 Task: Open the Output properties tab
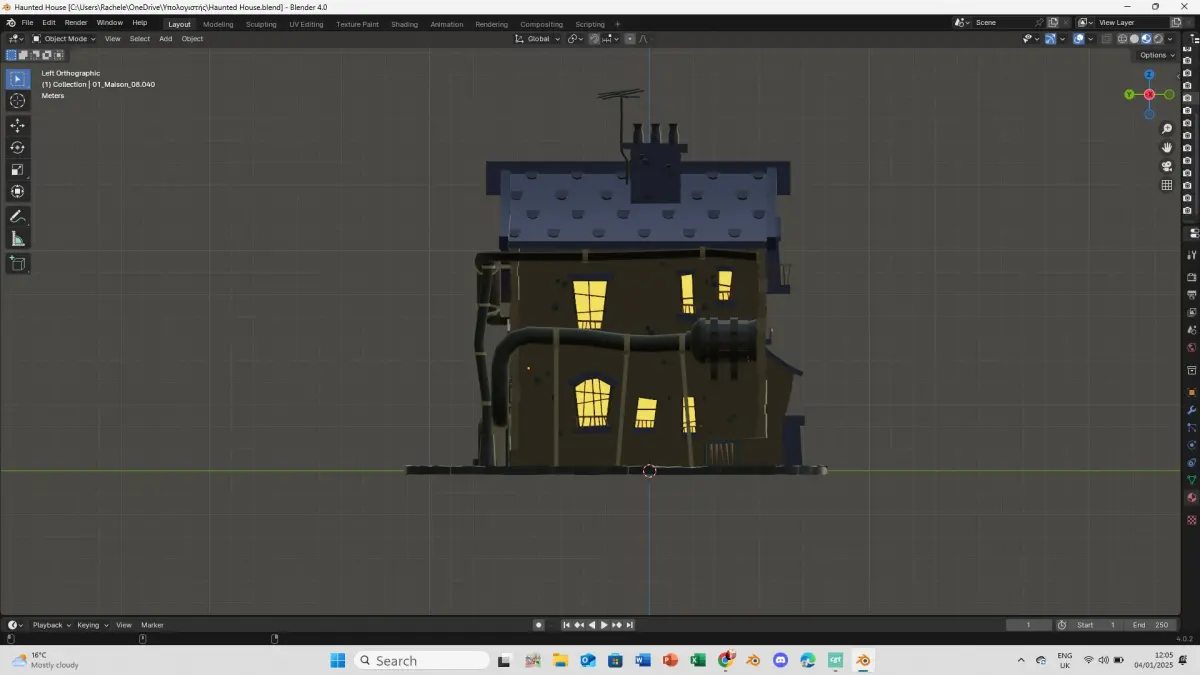coord(1191,295)
